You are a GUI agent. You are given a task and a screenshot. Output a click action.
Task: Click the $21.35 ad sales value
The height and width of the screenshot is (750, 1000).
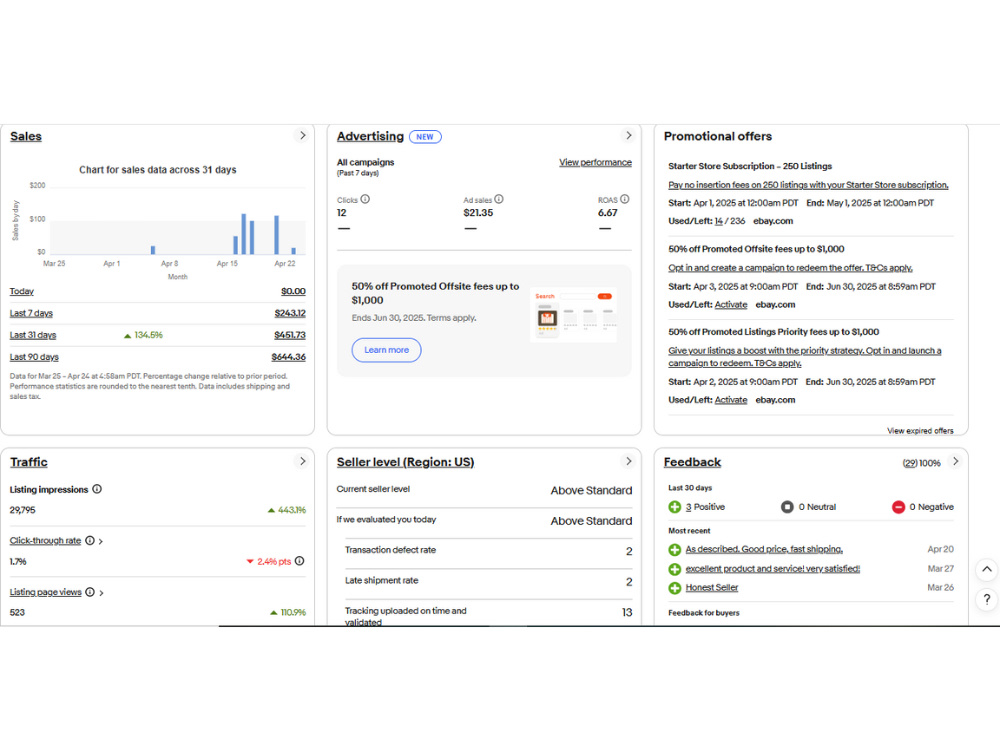click(x=478, y=213)
